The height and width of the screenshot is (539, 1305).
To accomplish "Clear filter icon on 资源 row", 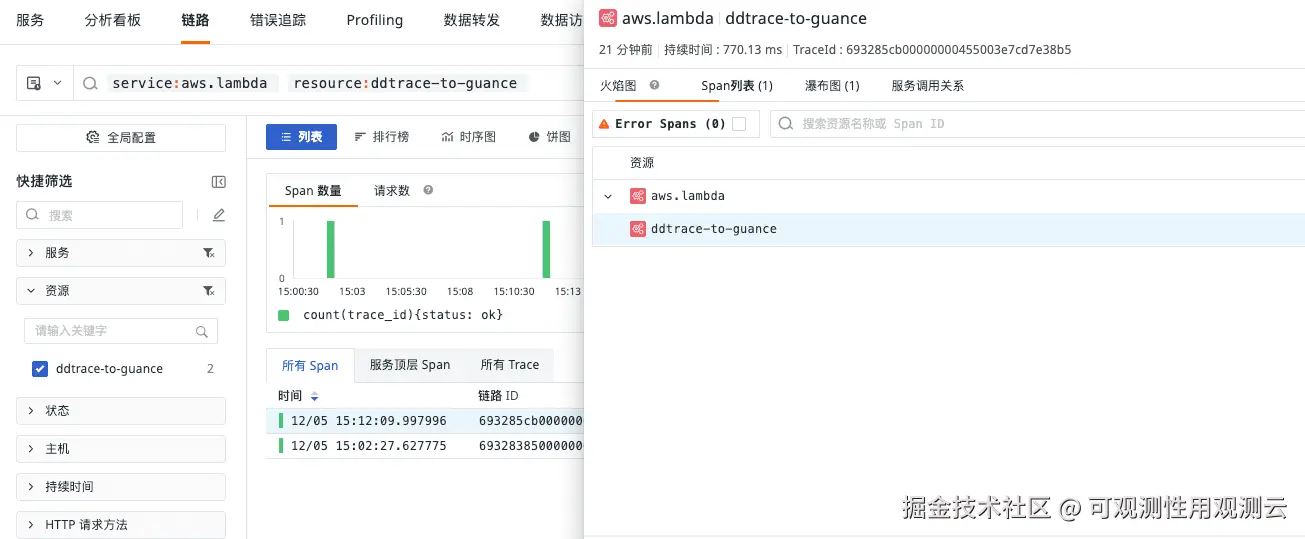I will 208,291.
